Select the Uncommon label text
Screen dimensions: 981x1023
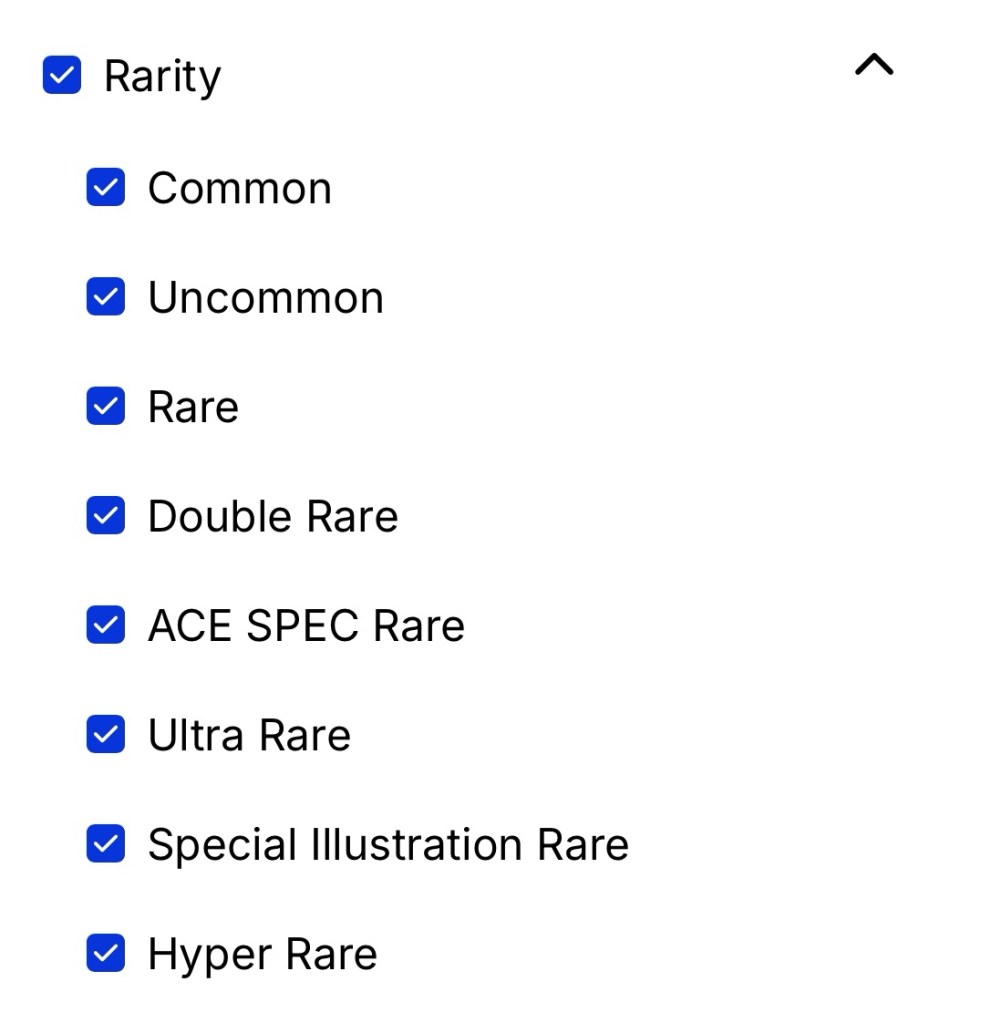tap(265, 298)
